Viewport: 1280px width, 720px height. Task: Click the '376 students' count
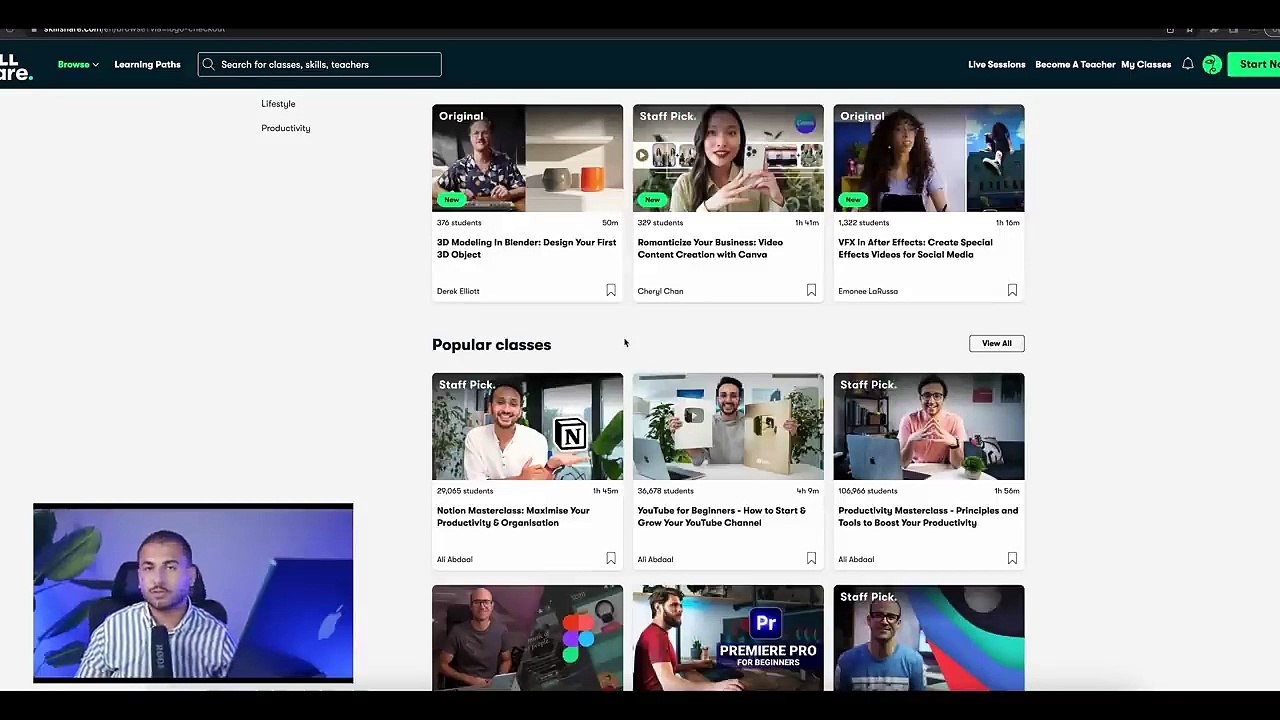click(x=459, y=223)
